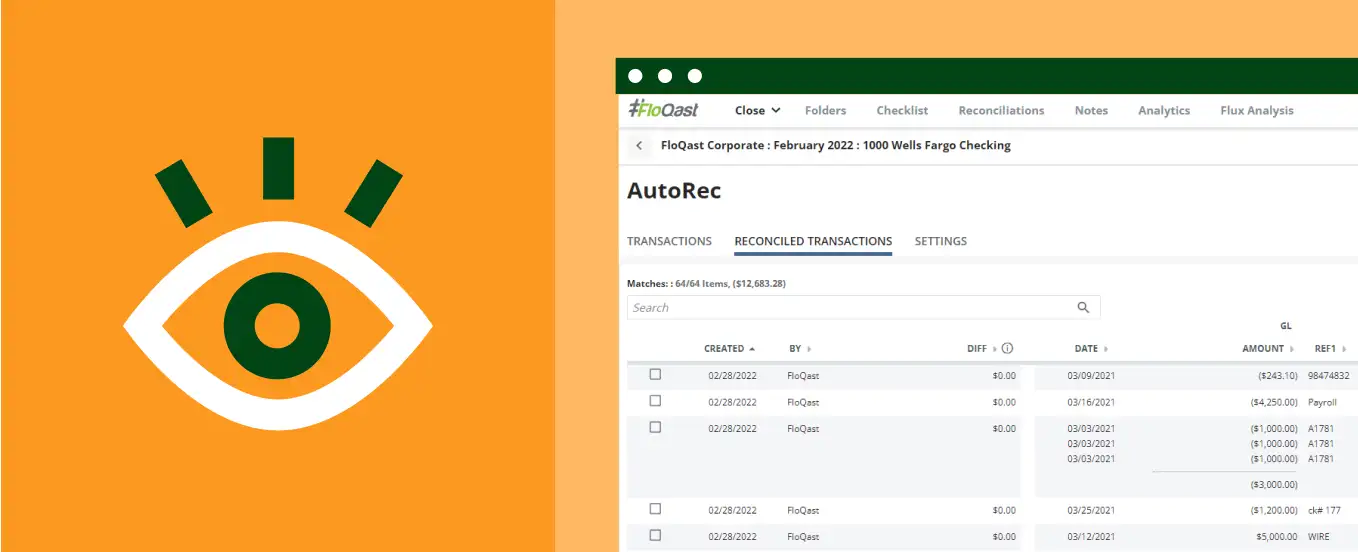Go to Reconciliations

(1001, 111)
